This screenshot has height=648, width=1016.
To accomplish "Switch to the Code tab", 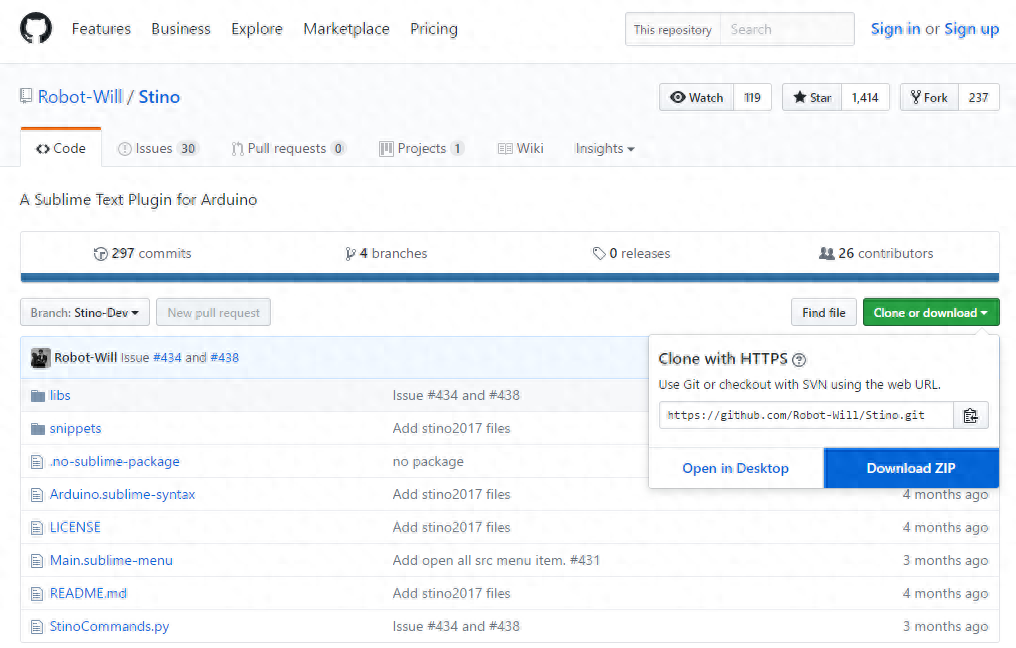I will coord(61,148).
